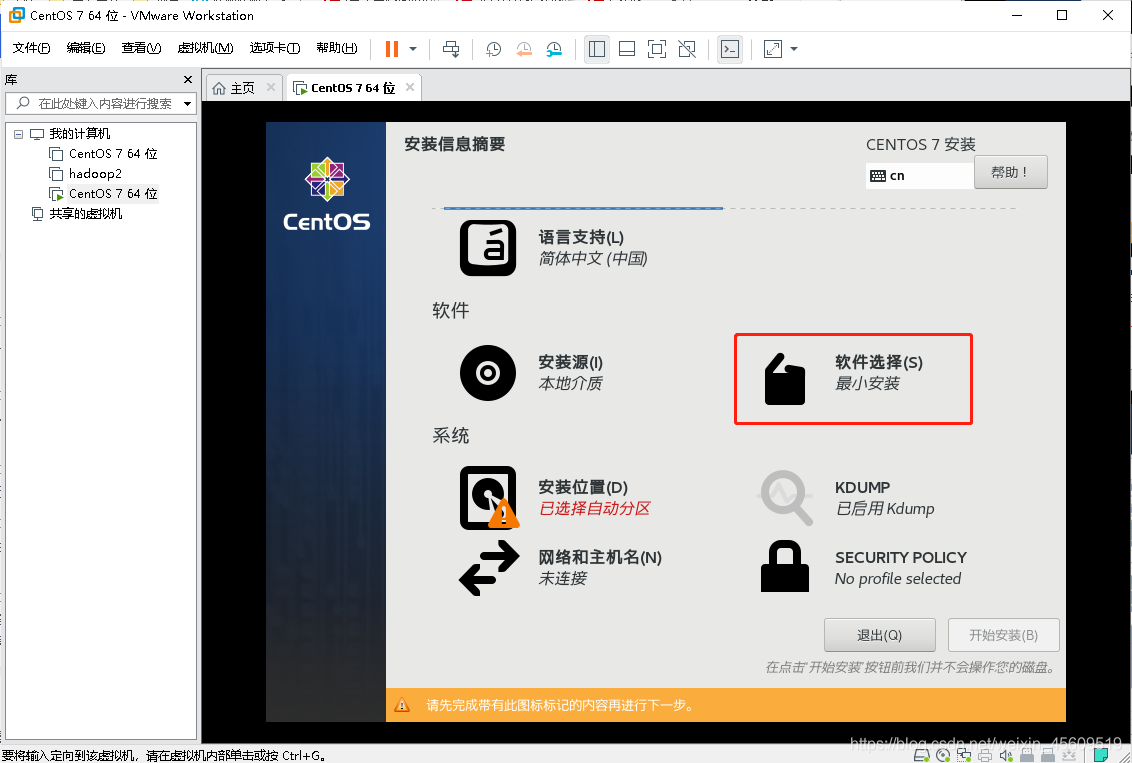Open the power options dropdown beside the pause button
The height and width of the screenshot is (763, 1132).
tap(413, 48)
